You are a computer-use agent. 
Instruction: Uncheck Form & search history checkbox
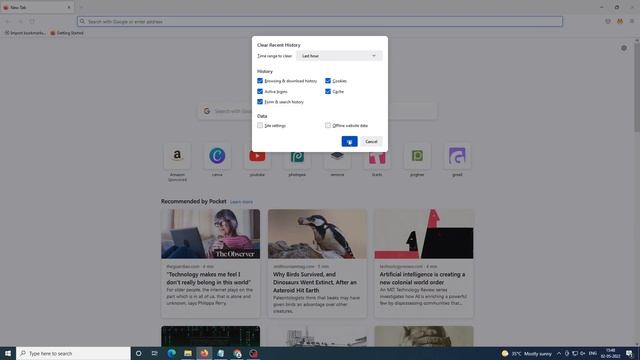[x=260, y=102]
